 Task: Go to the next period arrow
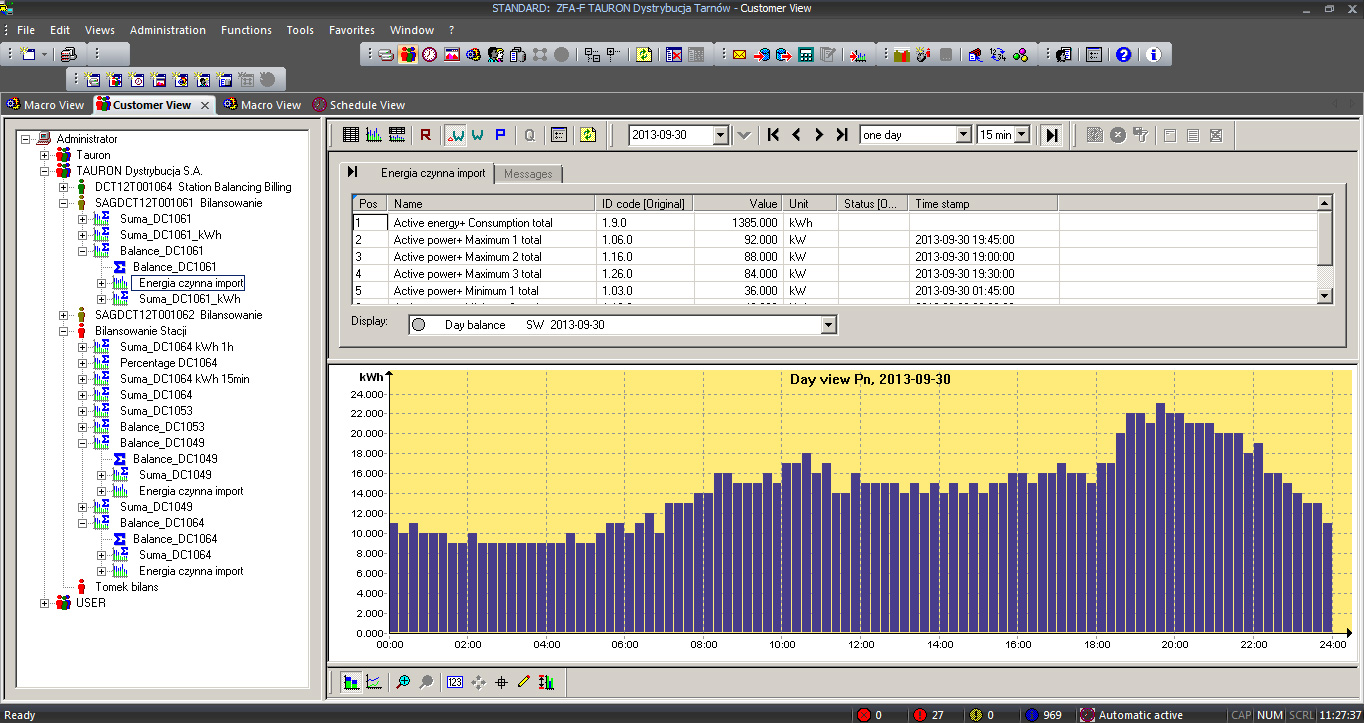tap(819, 135)
